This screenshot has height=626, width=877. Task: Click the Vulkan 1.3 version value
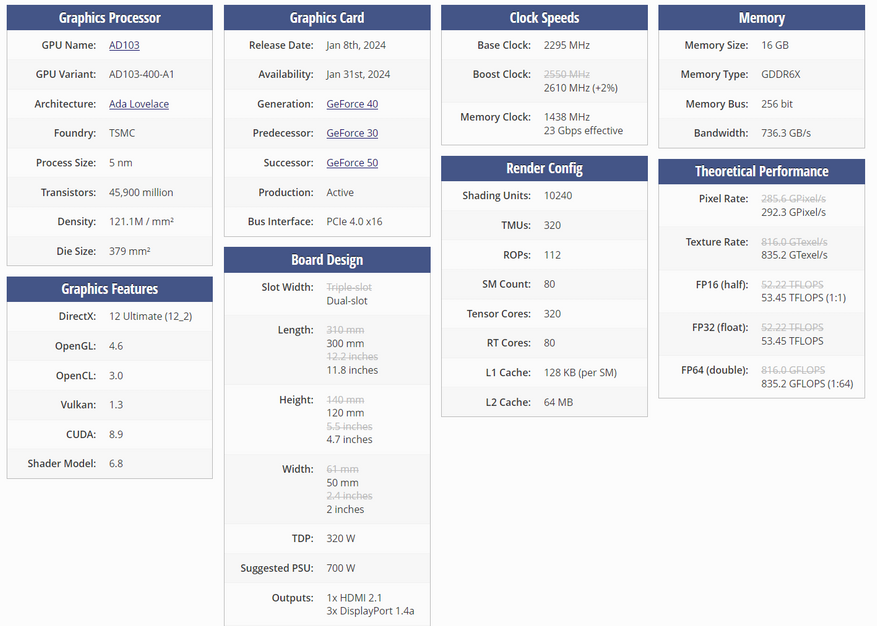116,405
